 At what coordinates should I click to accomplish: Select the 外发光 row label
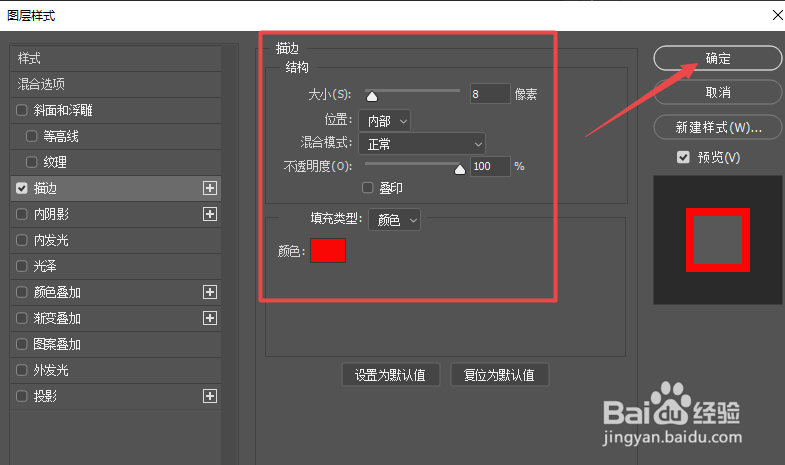(x=51, y=370)
